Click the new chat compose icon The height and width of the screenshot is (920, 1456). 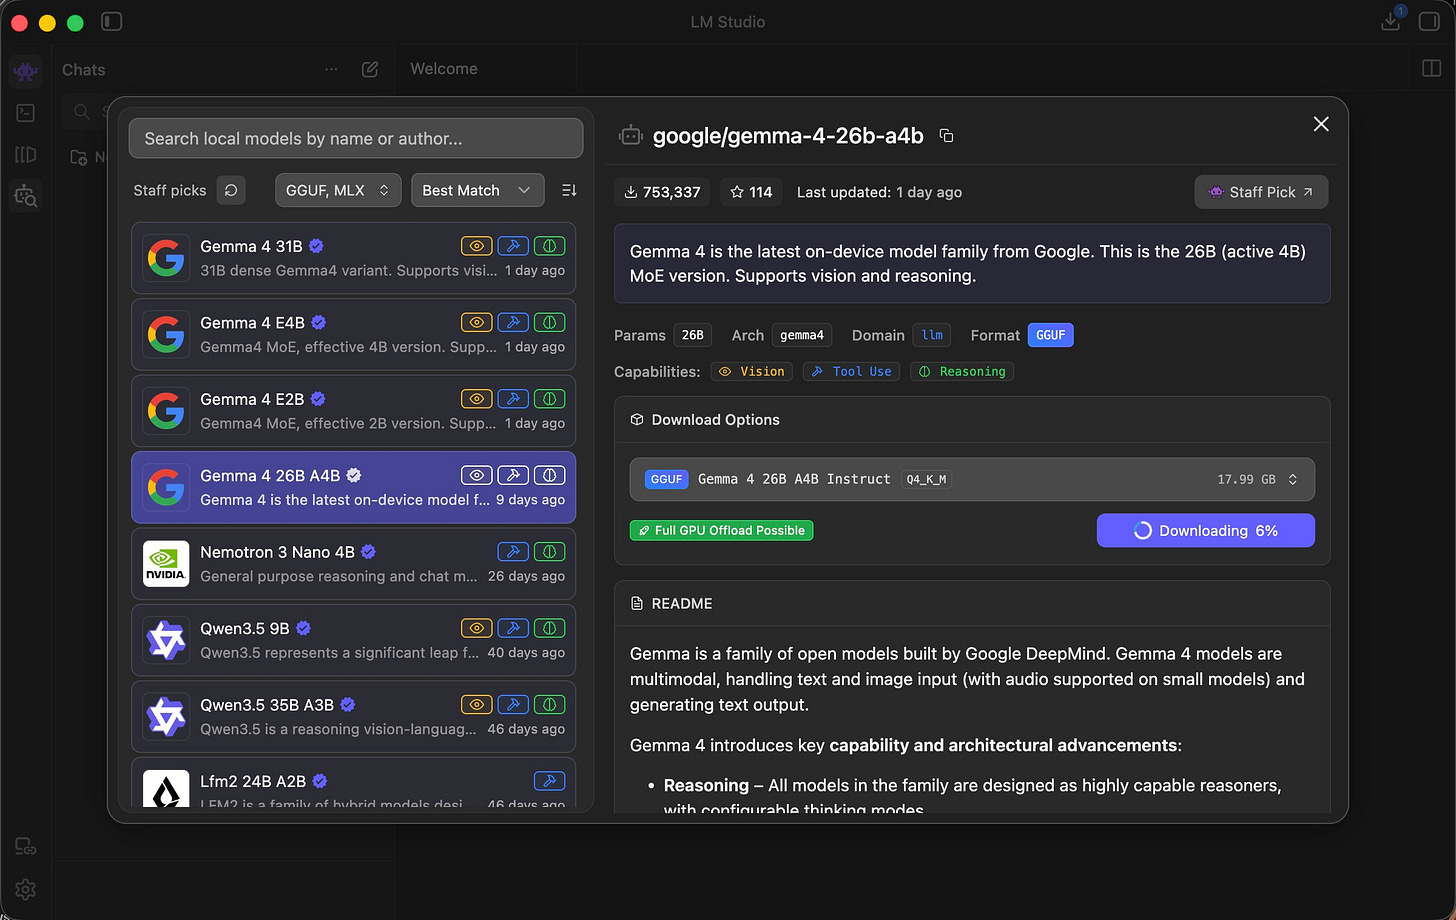370,69
